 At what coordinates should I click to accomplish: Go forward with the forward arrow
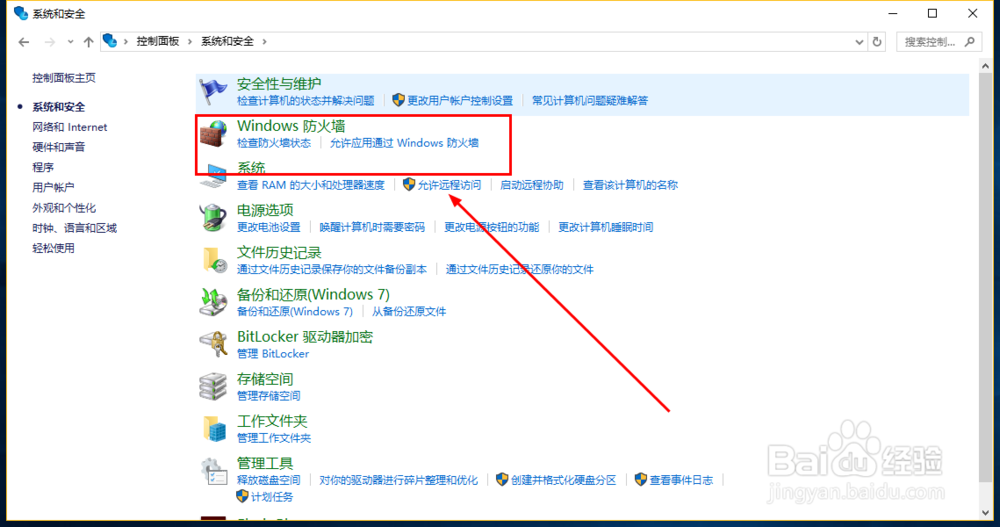click(49, 42)
